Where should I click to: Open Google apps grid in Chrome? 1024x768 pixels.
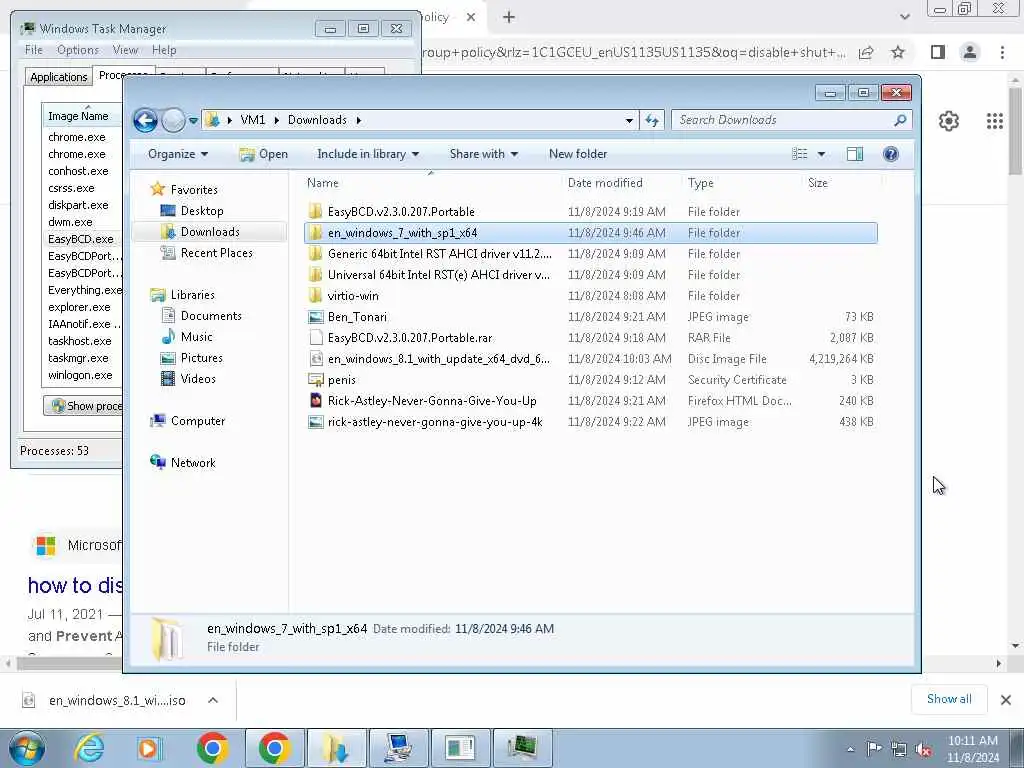[995, 121]
